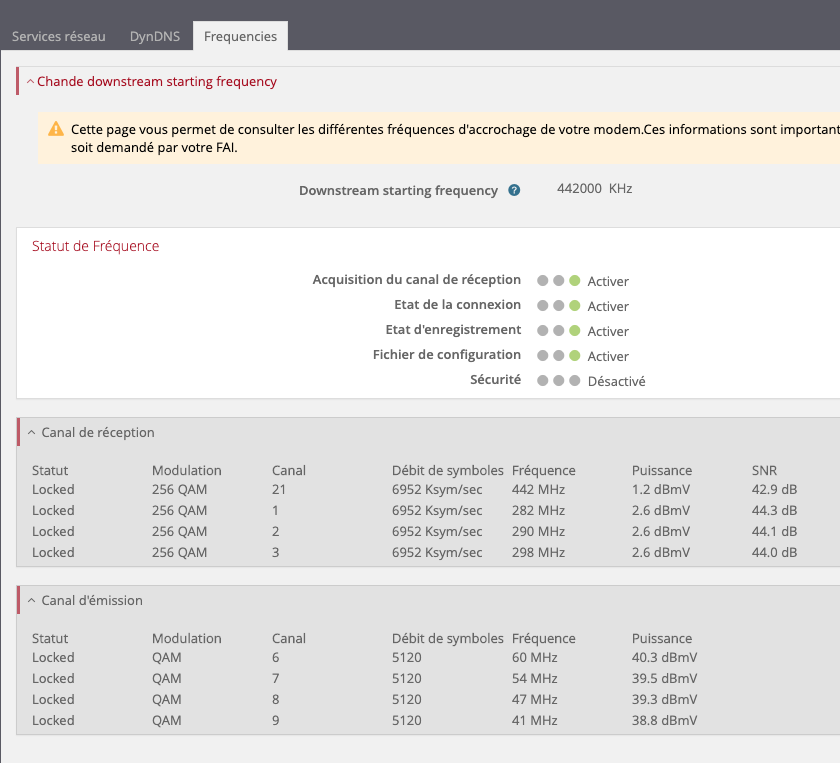The image size is (840, 763).
Task: Click the warning triangle icon in the notice
Action: [x=55, y=130]
